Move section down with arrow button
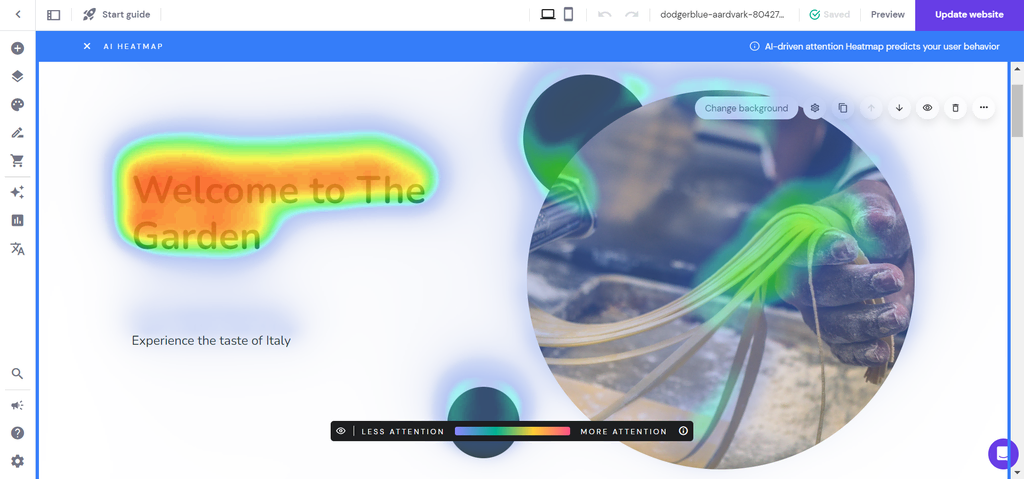This screenshot has width=1024, height=479. click(899, 108)
